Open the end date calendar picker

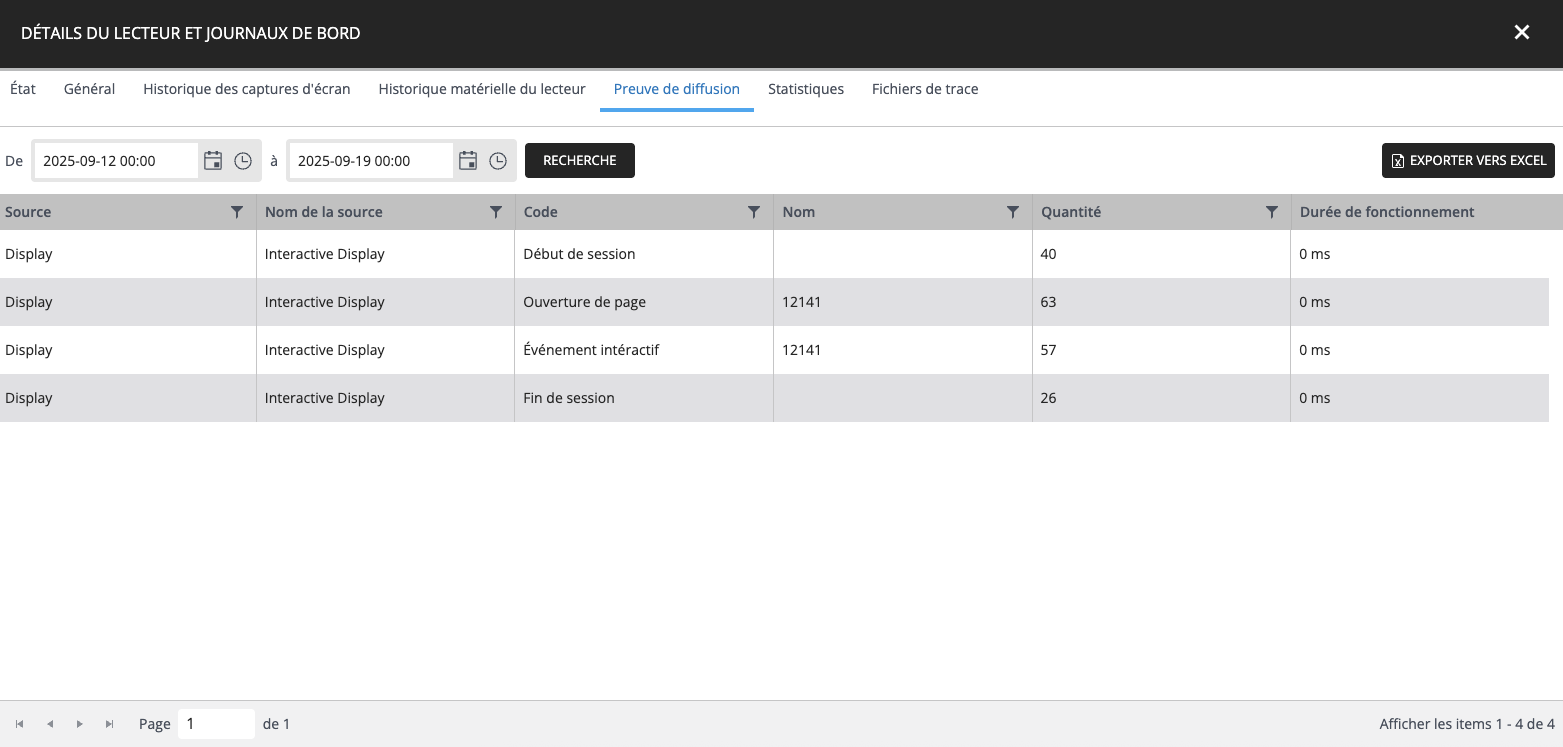468,161
